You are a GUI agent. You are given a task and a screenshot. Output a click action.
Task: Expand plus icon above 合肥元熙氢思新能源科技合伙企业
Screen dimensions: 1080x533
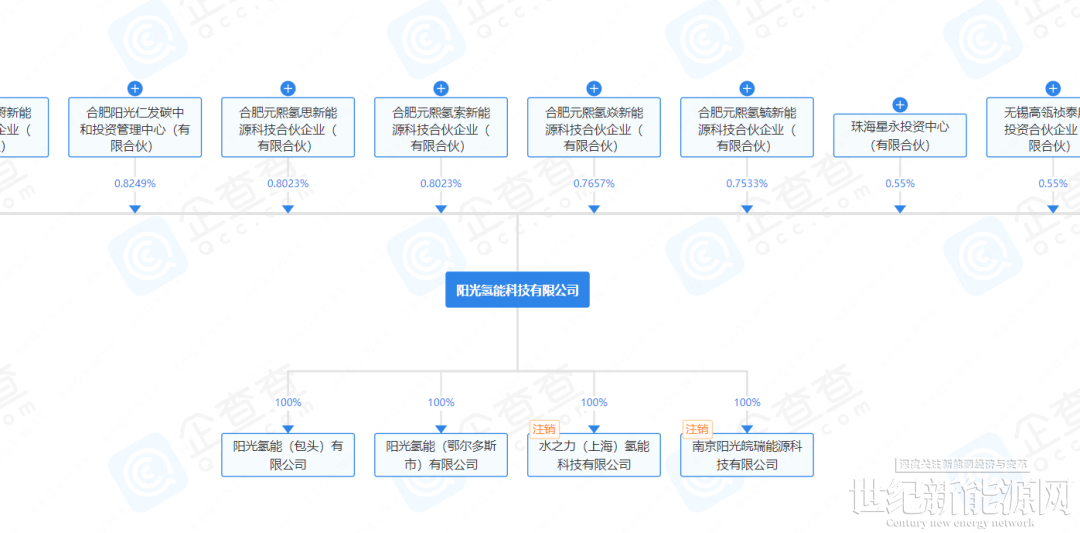coord(288,88)
